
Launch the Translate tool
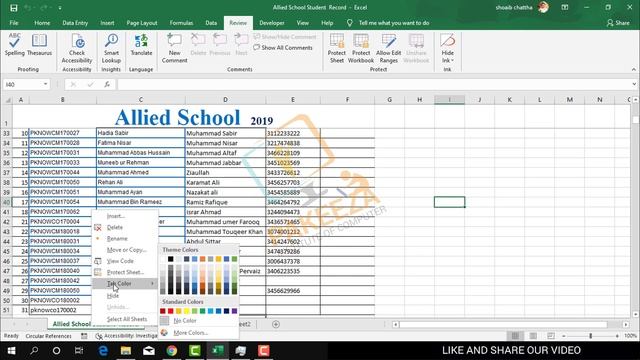click(141, 45)
